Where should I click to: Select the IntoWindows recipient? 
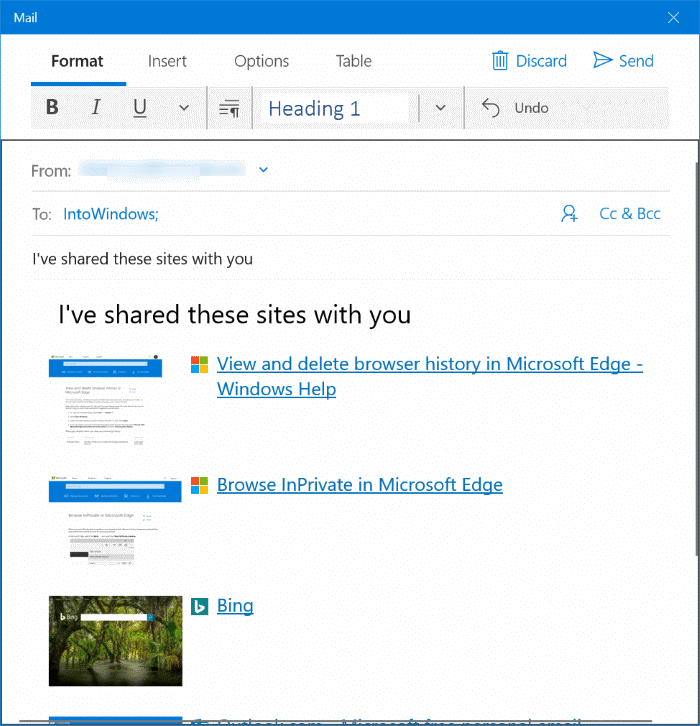click(x=111, y=214)
